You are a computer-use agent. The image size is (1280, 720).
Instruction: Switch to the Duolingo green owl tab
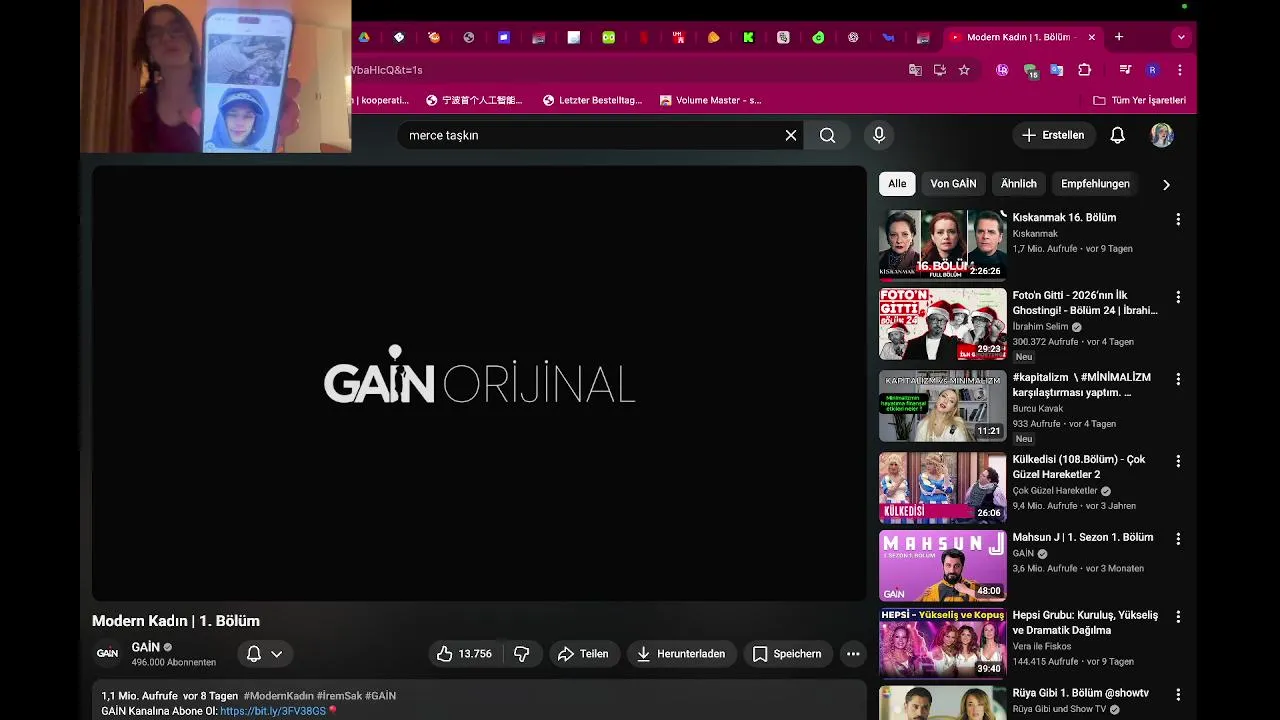[608, 37]
